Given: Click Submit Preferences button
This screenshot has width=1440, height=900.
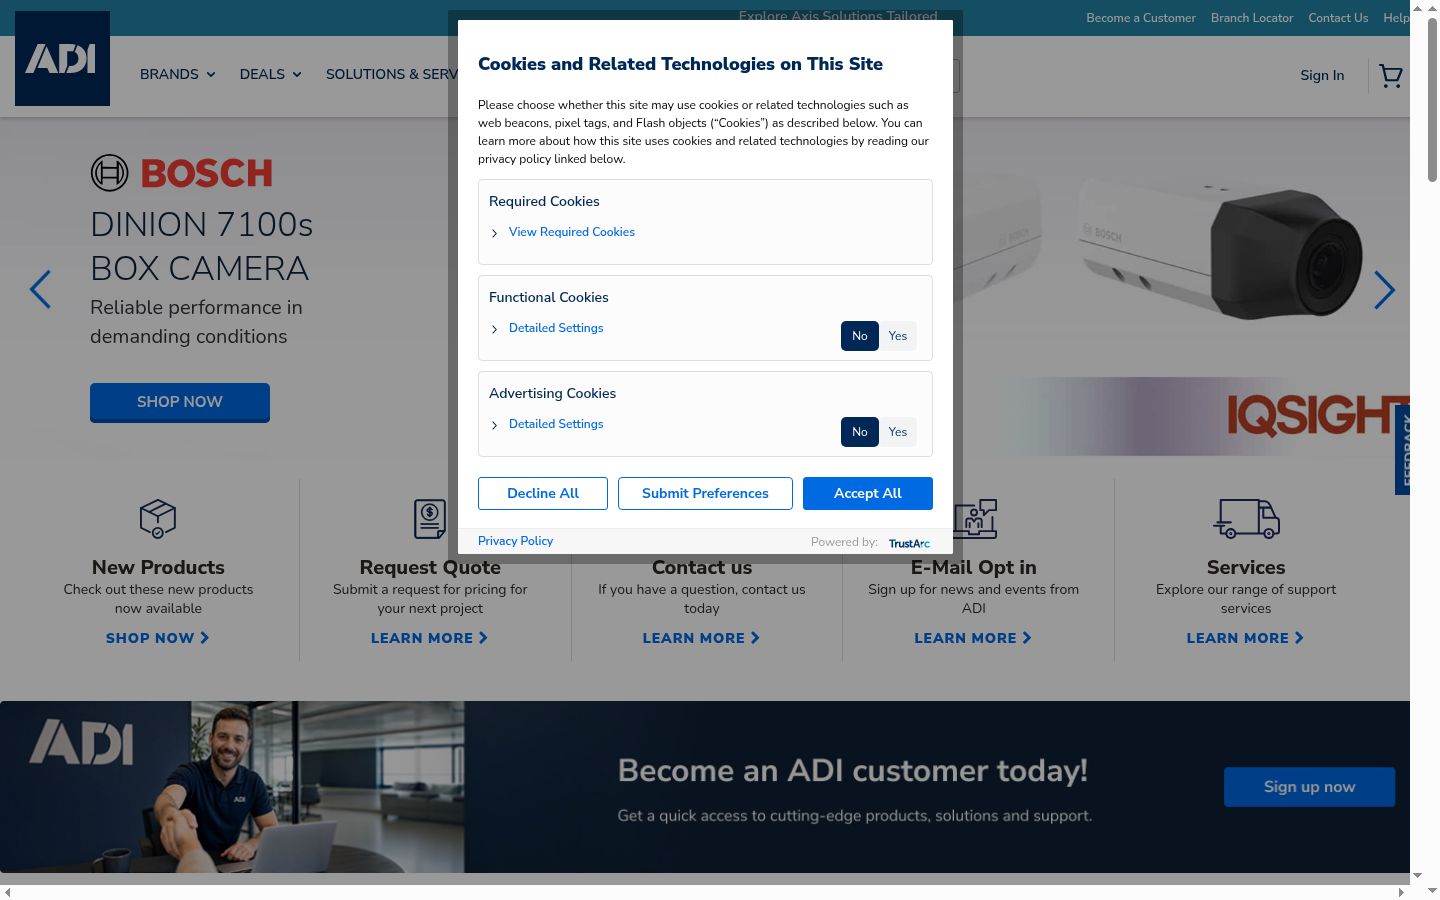Looking at the screenshot, I should 705,493.
